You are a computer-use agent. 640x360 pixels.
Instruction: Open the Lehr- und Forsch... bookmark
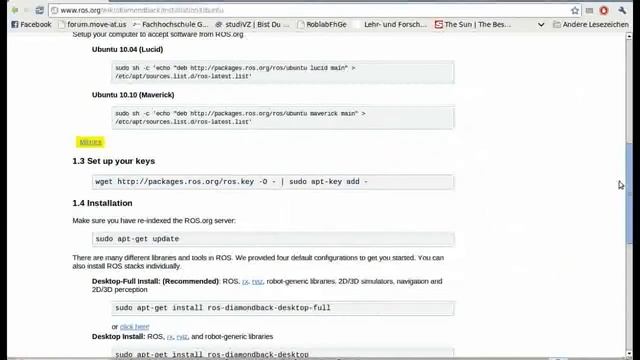click(391, 24)
